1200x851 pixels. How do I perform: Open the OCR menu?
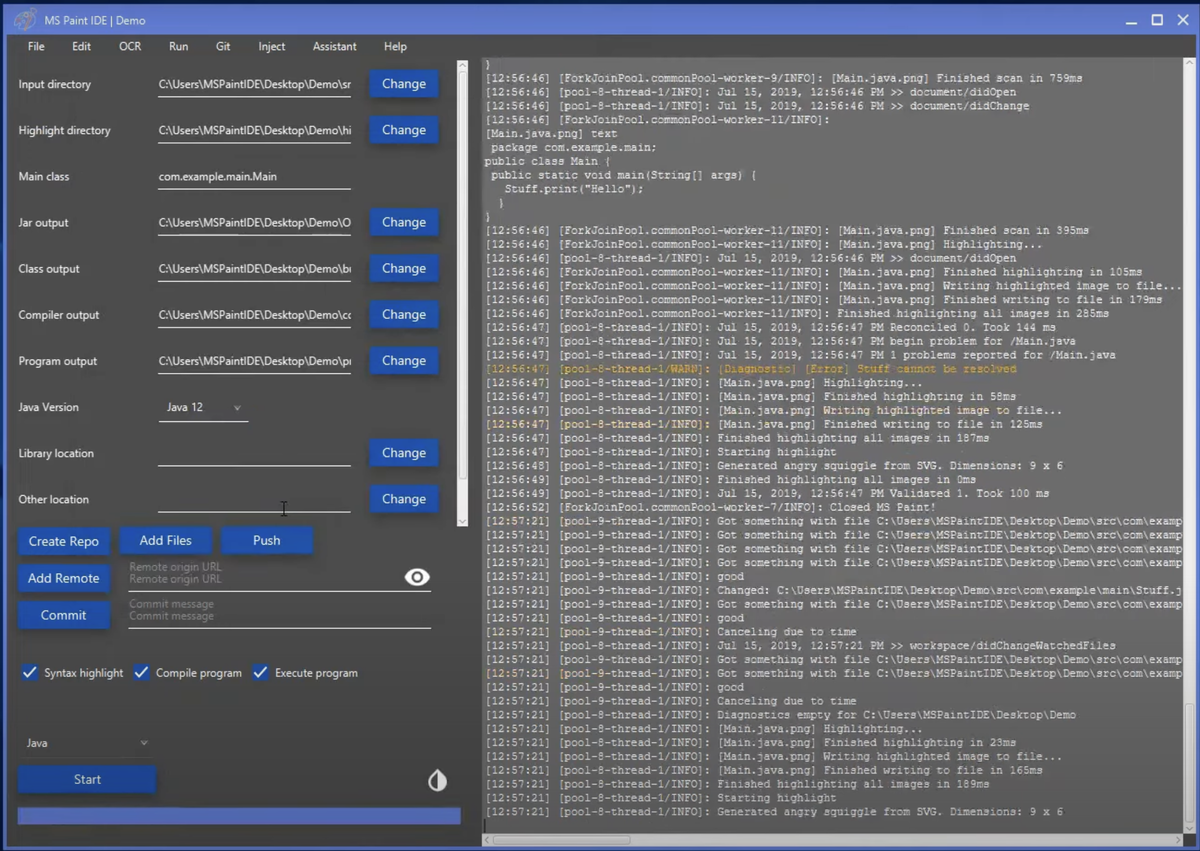[130, 46]
